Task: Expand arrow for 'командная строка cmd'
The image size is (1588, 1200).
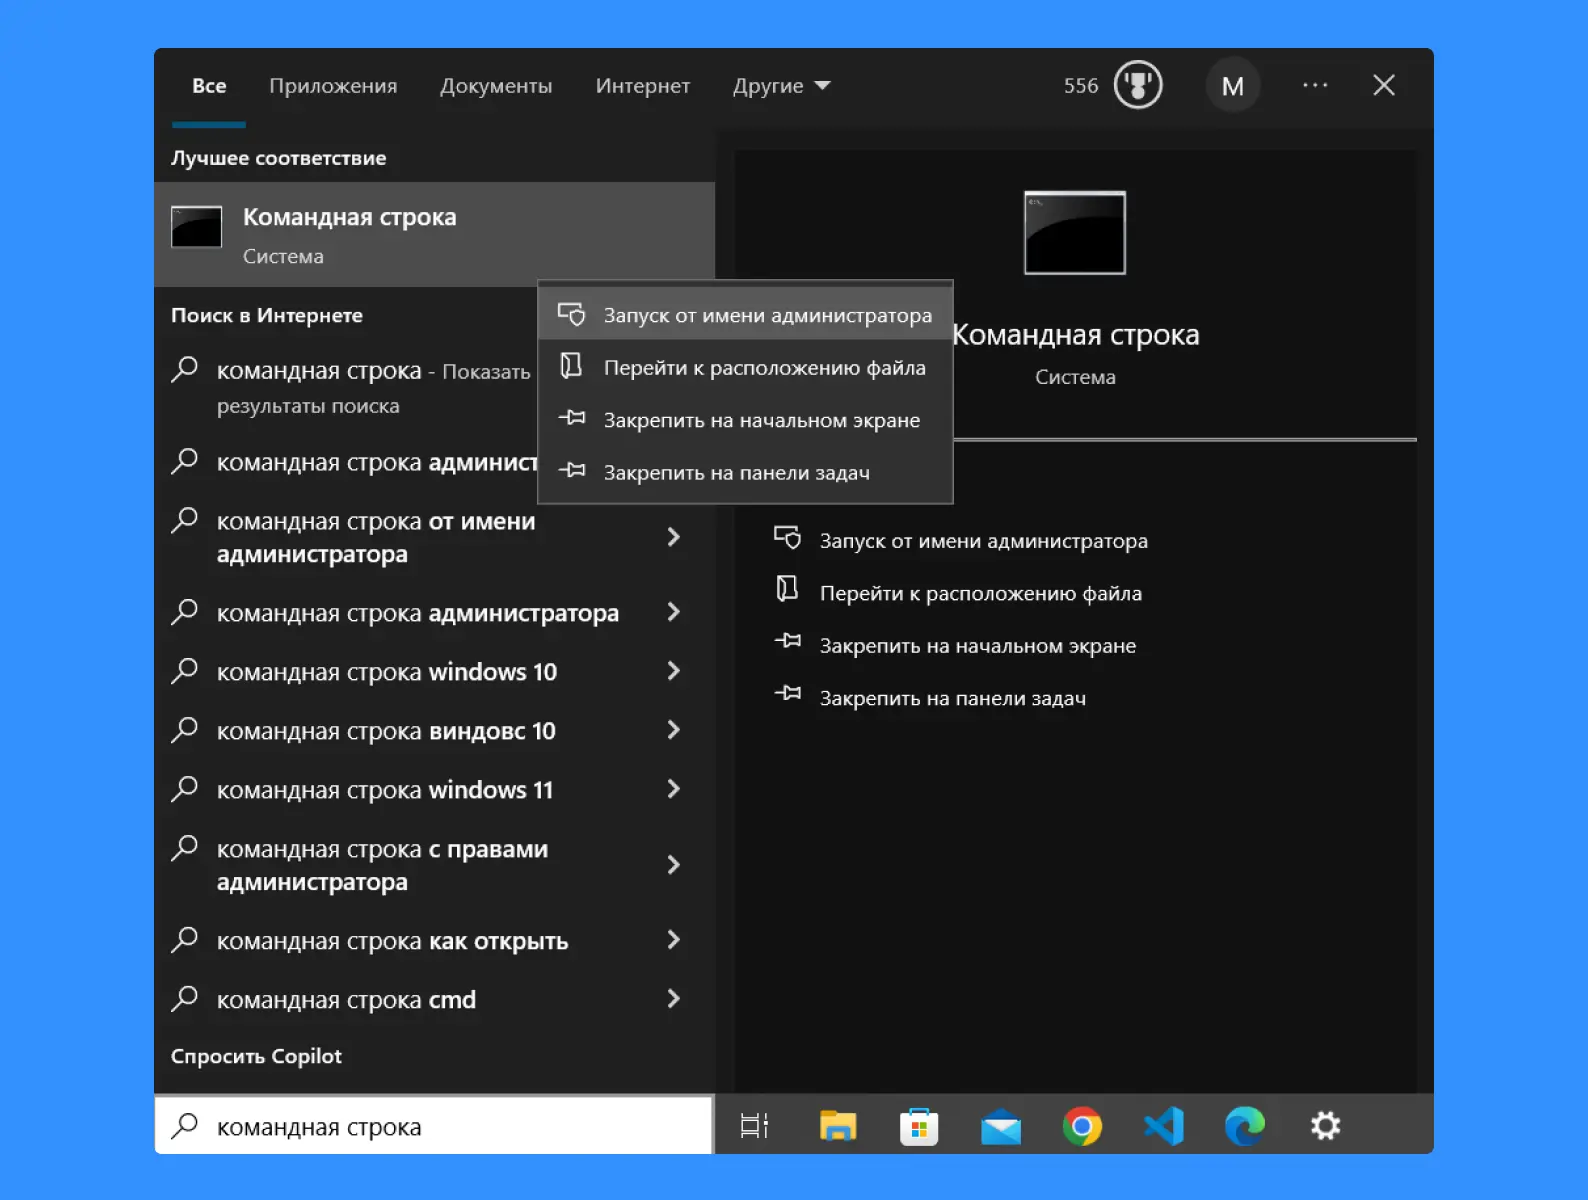Action: [674, 999]
